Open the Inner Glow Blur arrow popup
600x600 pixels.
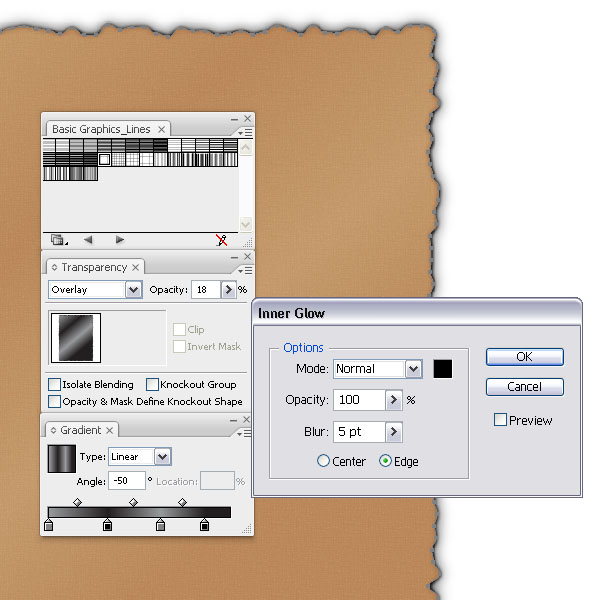click(x=393, y=432)
